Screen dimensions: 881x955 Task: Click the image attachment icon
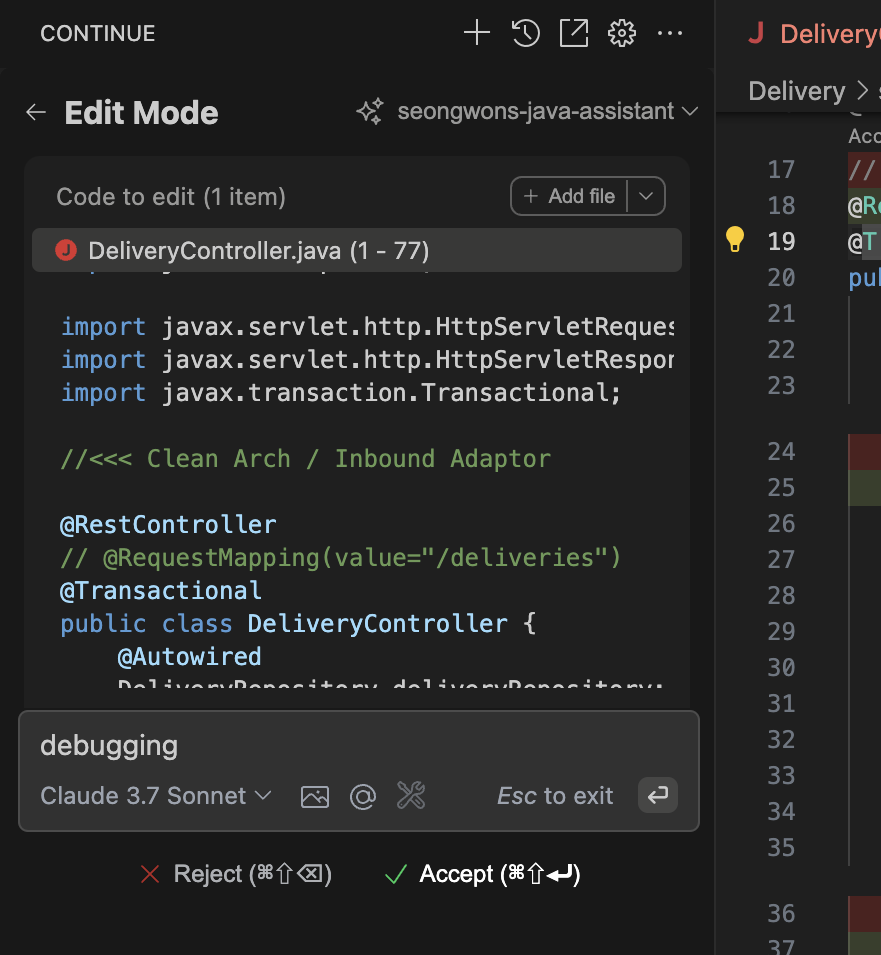coord(315,796)
